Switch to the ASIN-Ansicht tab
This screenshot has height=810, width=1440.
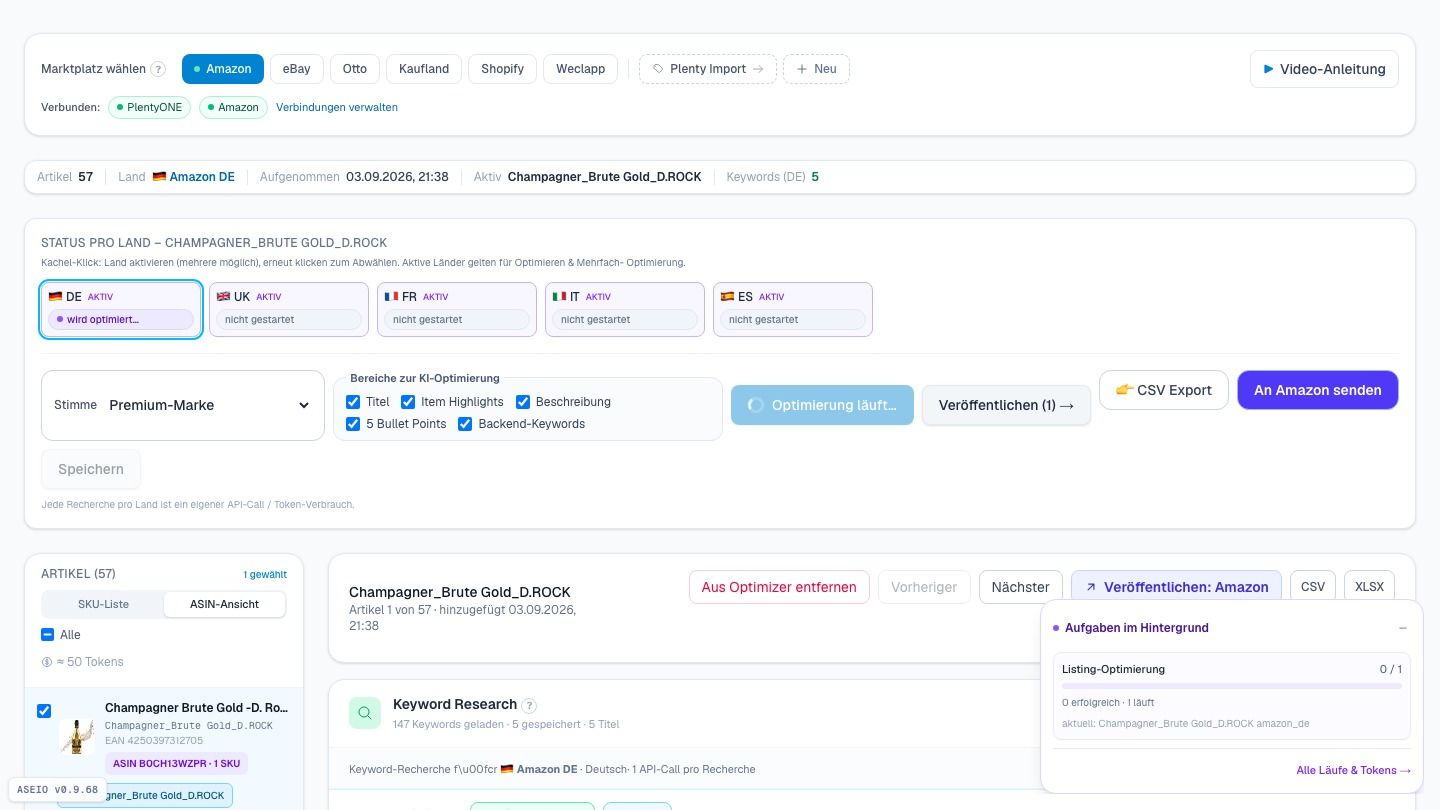[224, 604]
